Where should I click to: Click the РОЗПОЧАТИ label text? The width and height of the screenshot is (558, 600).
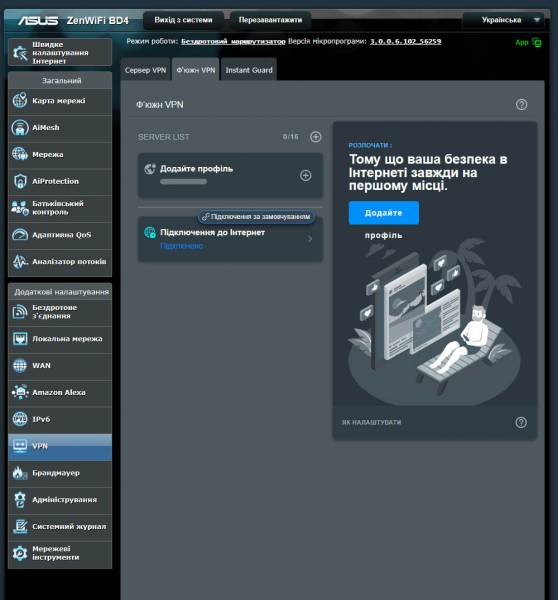pyautogui.click(x=370, y=145)
